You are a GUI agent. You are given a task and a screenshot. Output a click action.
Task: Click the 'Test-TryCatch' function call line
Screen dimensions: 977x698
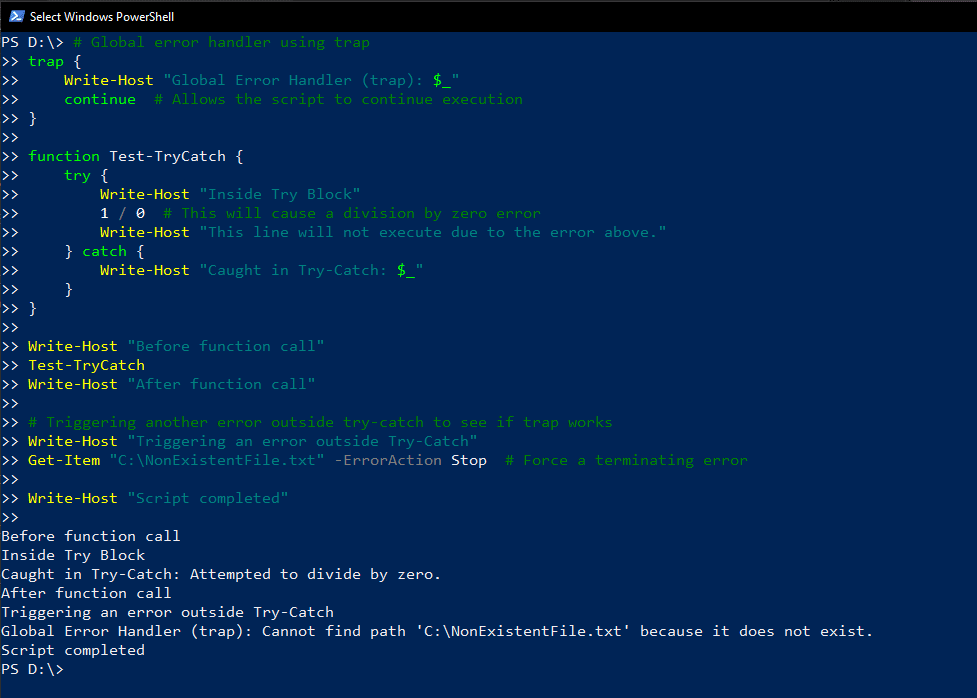[x=87, y=366]
